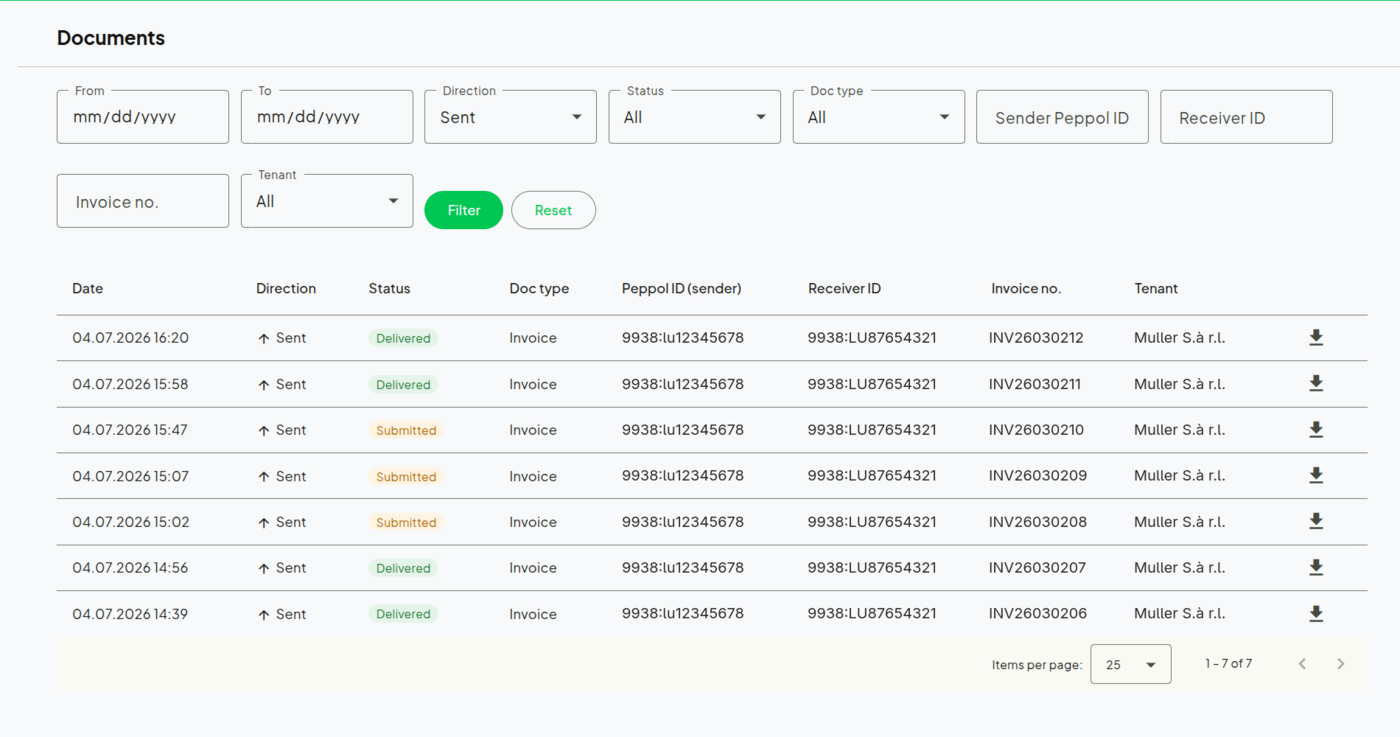
Task: Click invoice number INV26030207
Action: (1037, 568)
